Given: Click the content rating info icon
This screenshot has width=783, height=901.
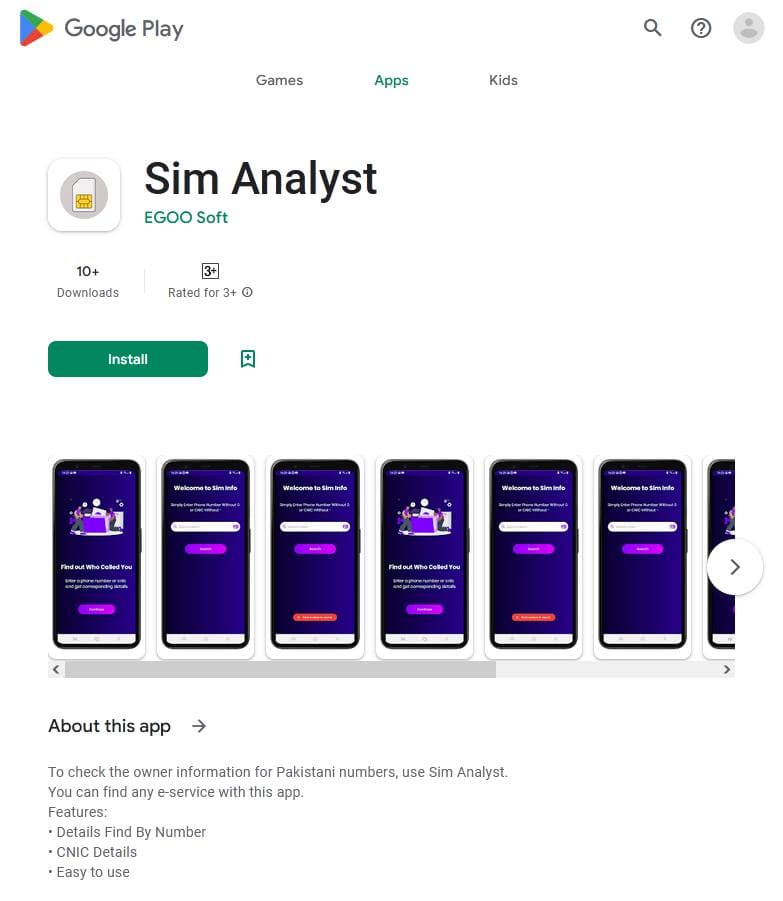Looking at the screenshot, I should tap(247, 292).
